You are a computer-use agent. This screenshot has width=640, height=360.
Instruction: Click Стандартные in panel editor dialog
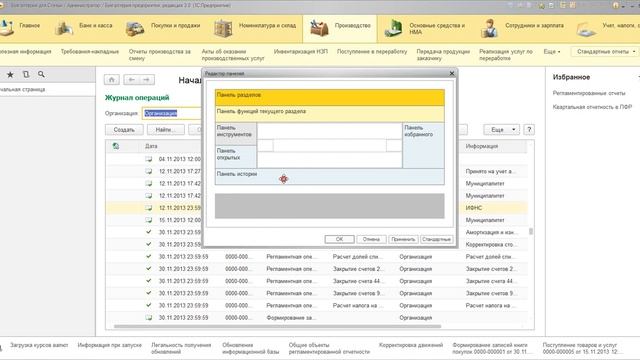(436, 239)
